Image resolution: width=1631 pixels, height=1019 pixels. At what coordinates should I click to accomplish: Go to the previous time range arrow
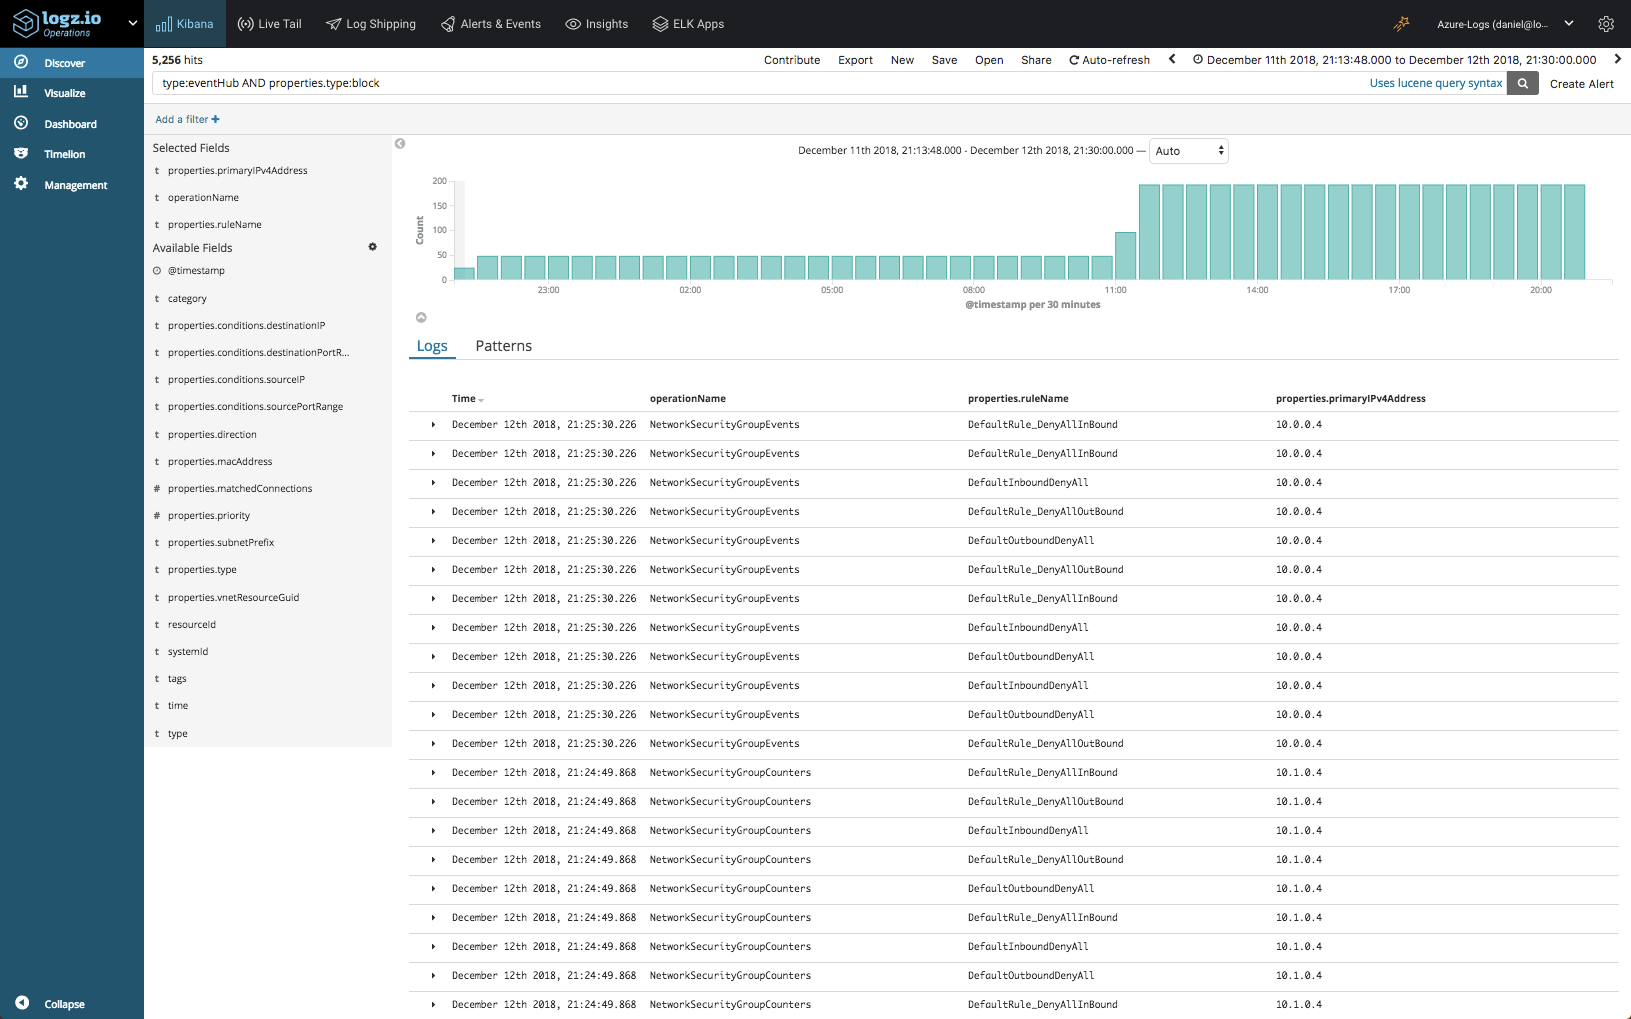(x=1172, y=59)
